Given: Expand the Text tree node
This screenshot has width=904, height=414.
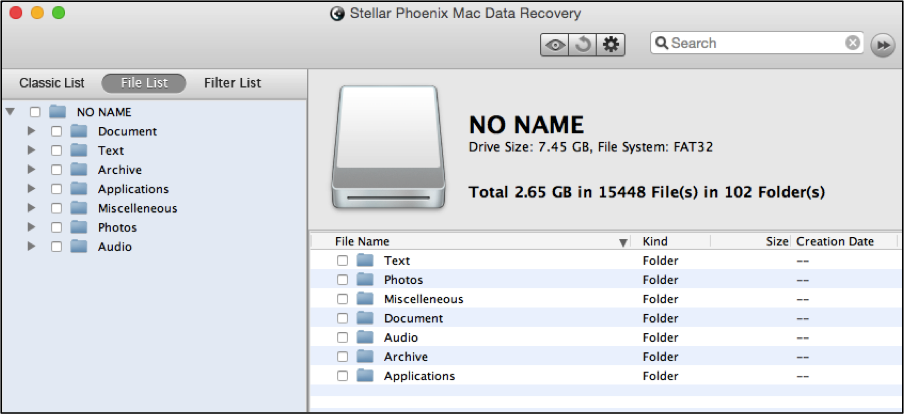Looking at the screenshot, I should coord(31,150).
